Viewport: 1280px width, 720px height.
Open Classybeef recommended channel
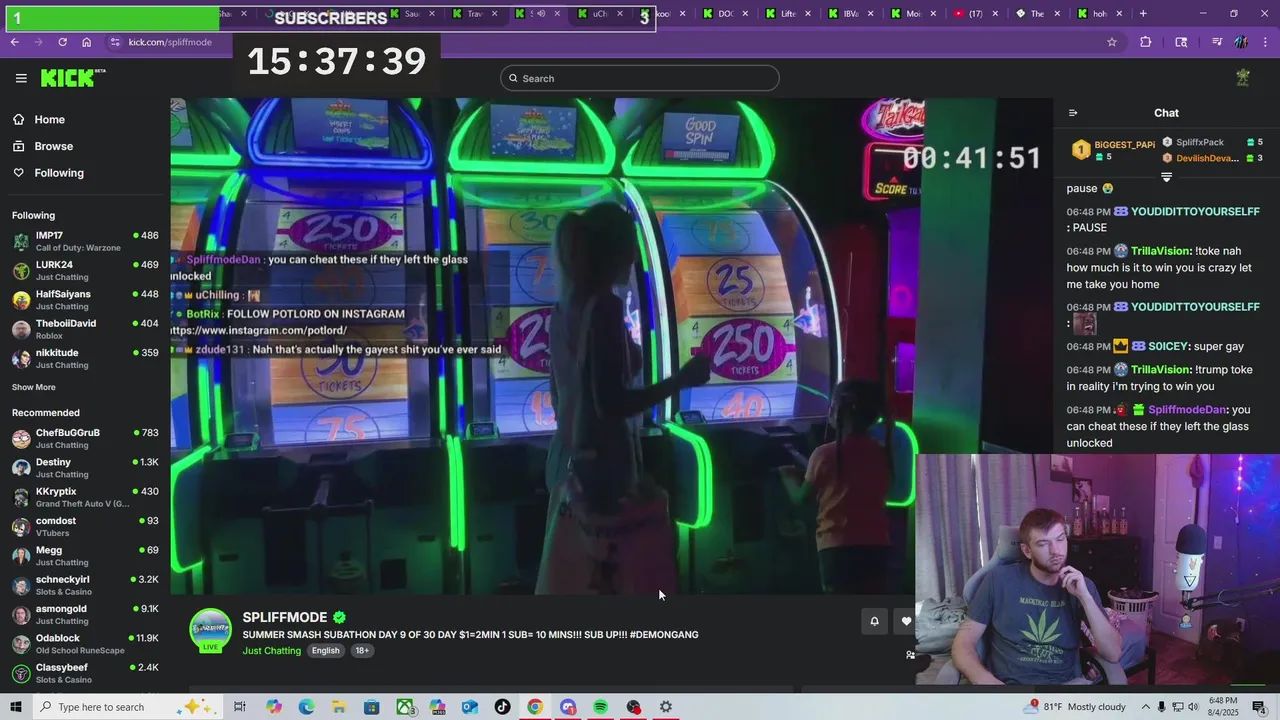85,673
